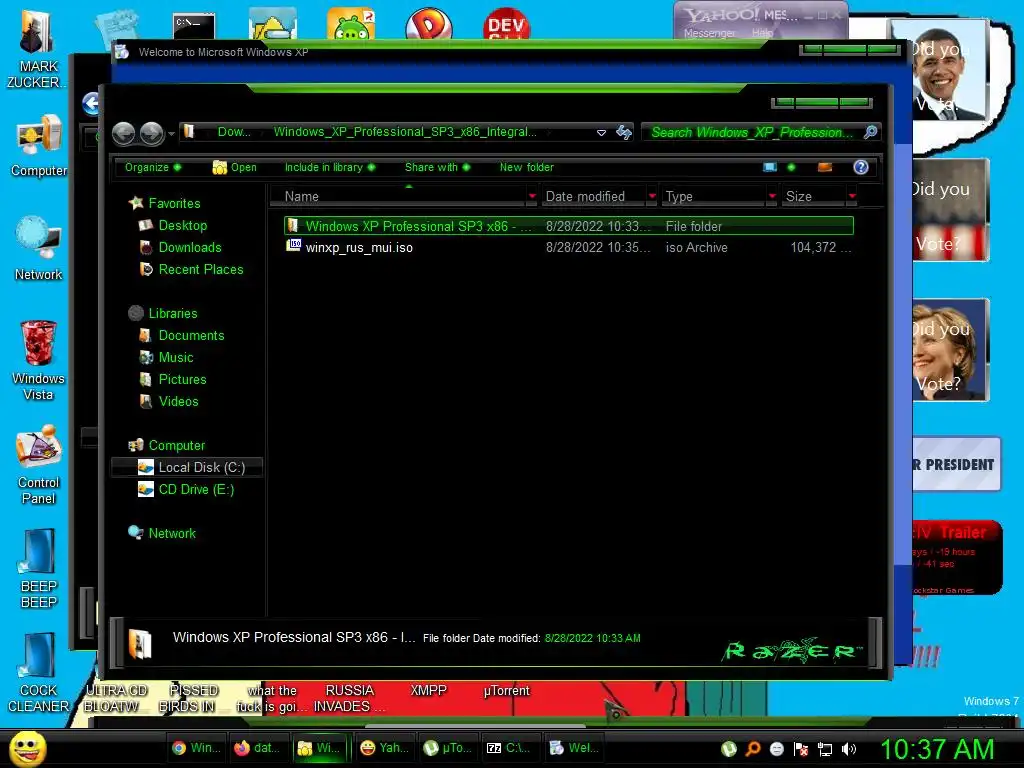Switch to Wel... taskbar button
This screenshot has height=768, width=1024.
click(x=573, y=748)
